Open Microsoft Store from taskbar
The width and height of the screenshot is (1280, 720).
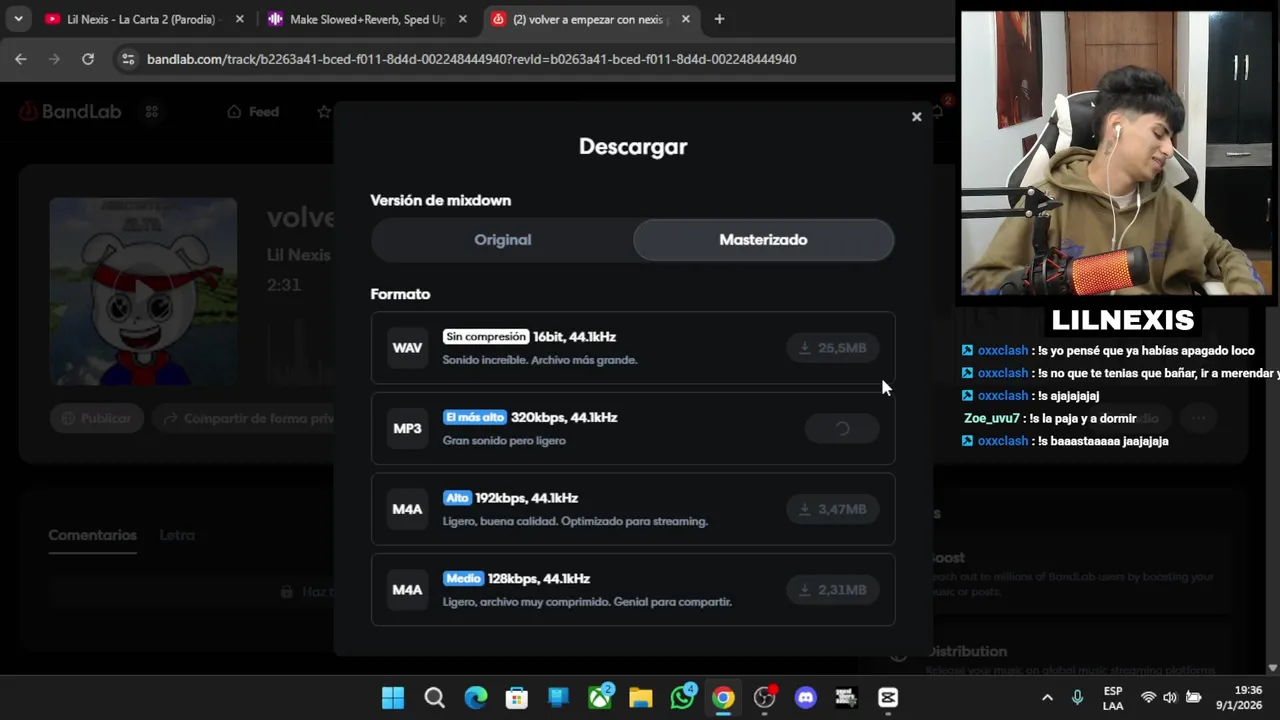point(517,697)
